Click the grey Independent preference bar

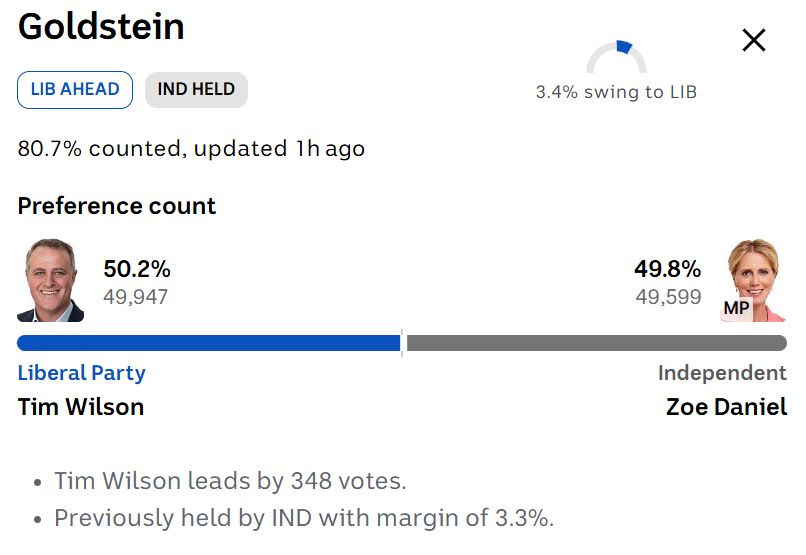pyautogui.click(x=596, y=343)
